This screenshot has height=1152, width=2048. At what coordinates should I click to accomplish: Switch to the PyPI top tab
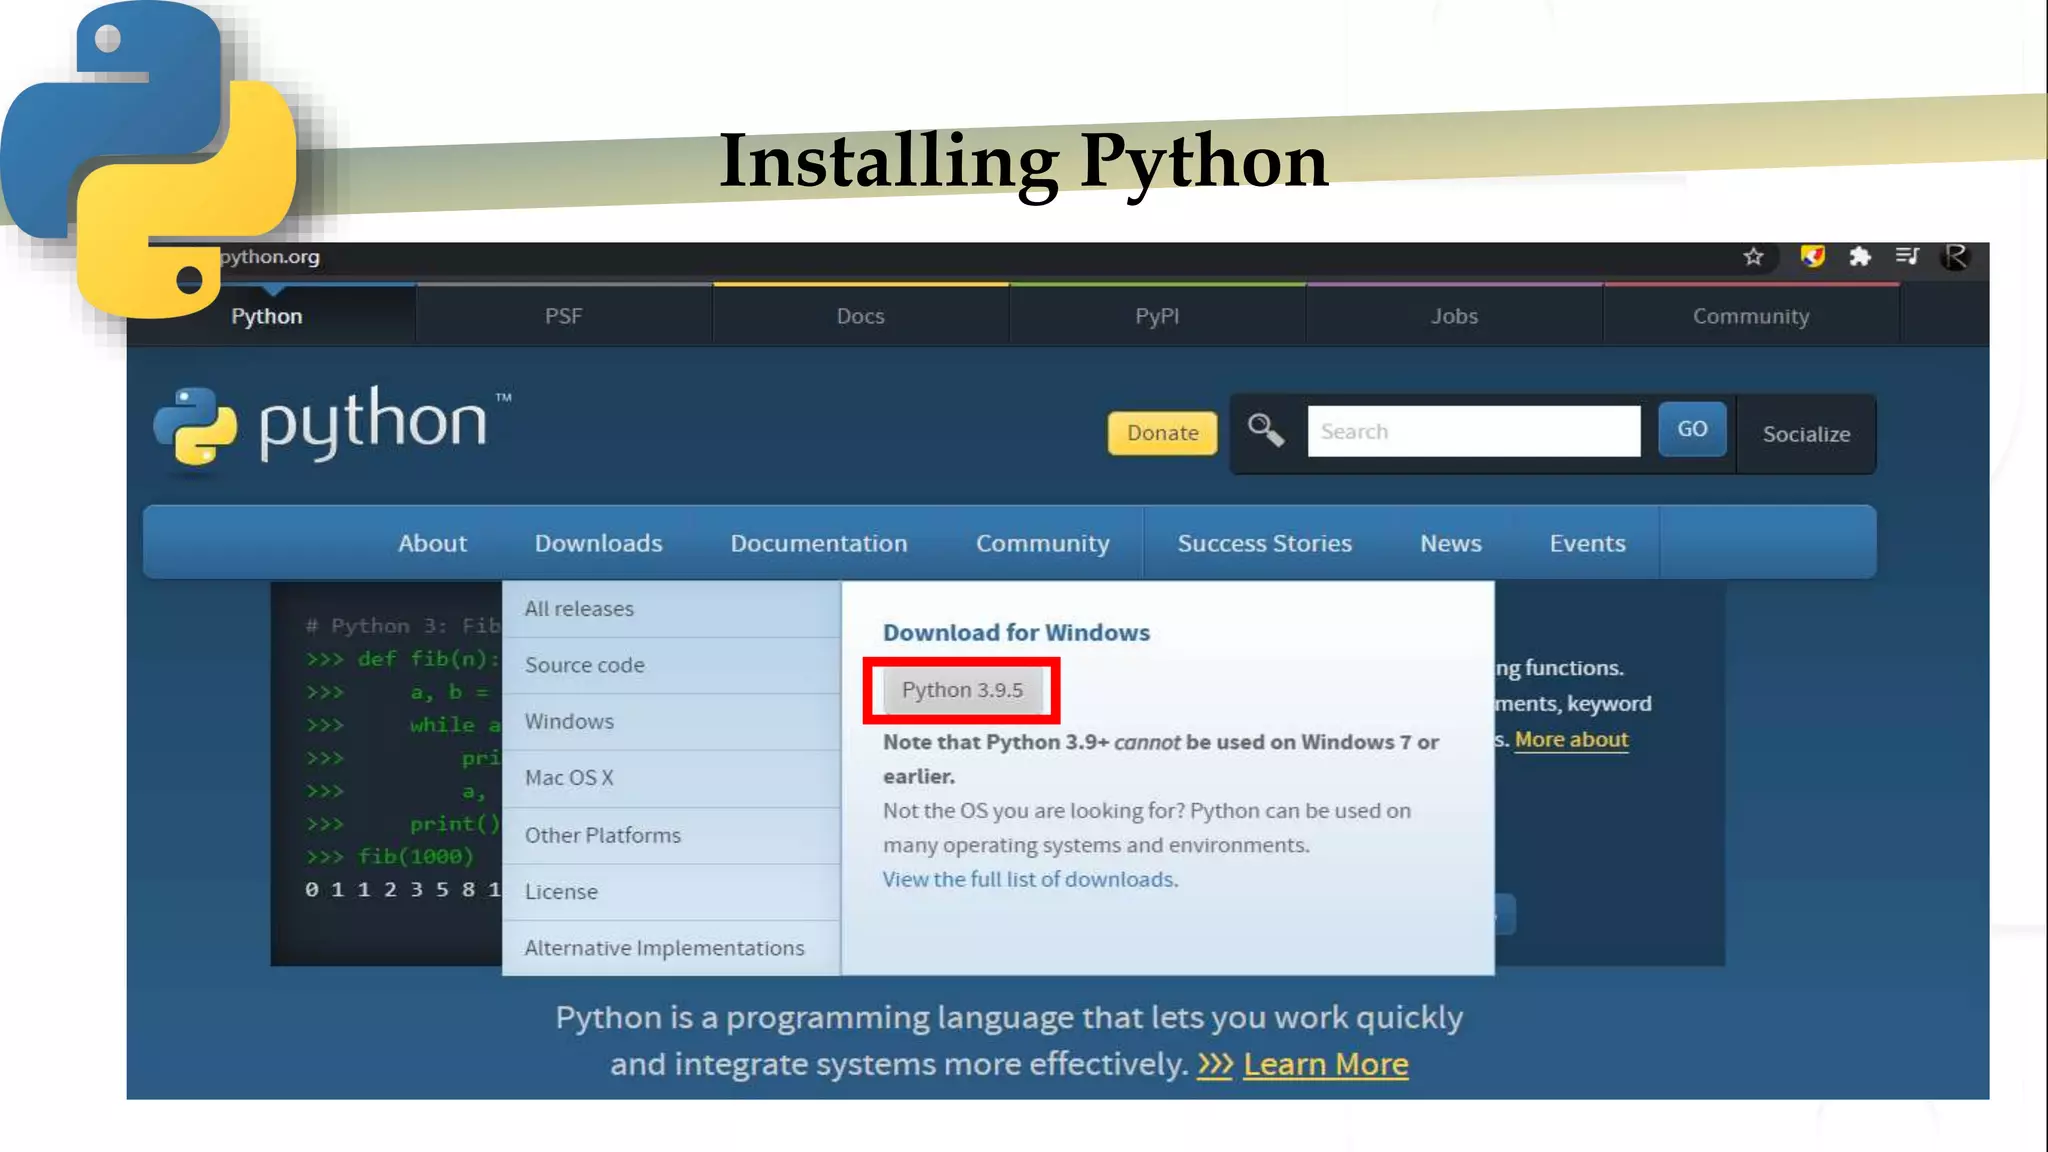tap(1157, 316)
